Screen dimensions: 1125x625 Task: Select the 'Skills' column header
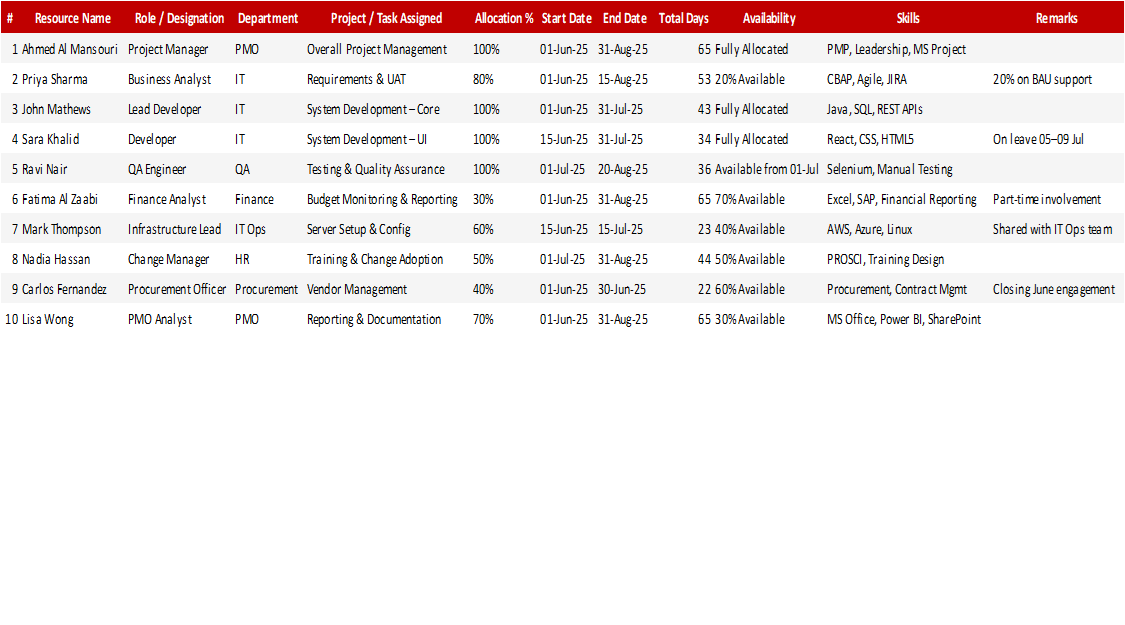[x=908, y=19]
